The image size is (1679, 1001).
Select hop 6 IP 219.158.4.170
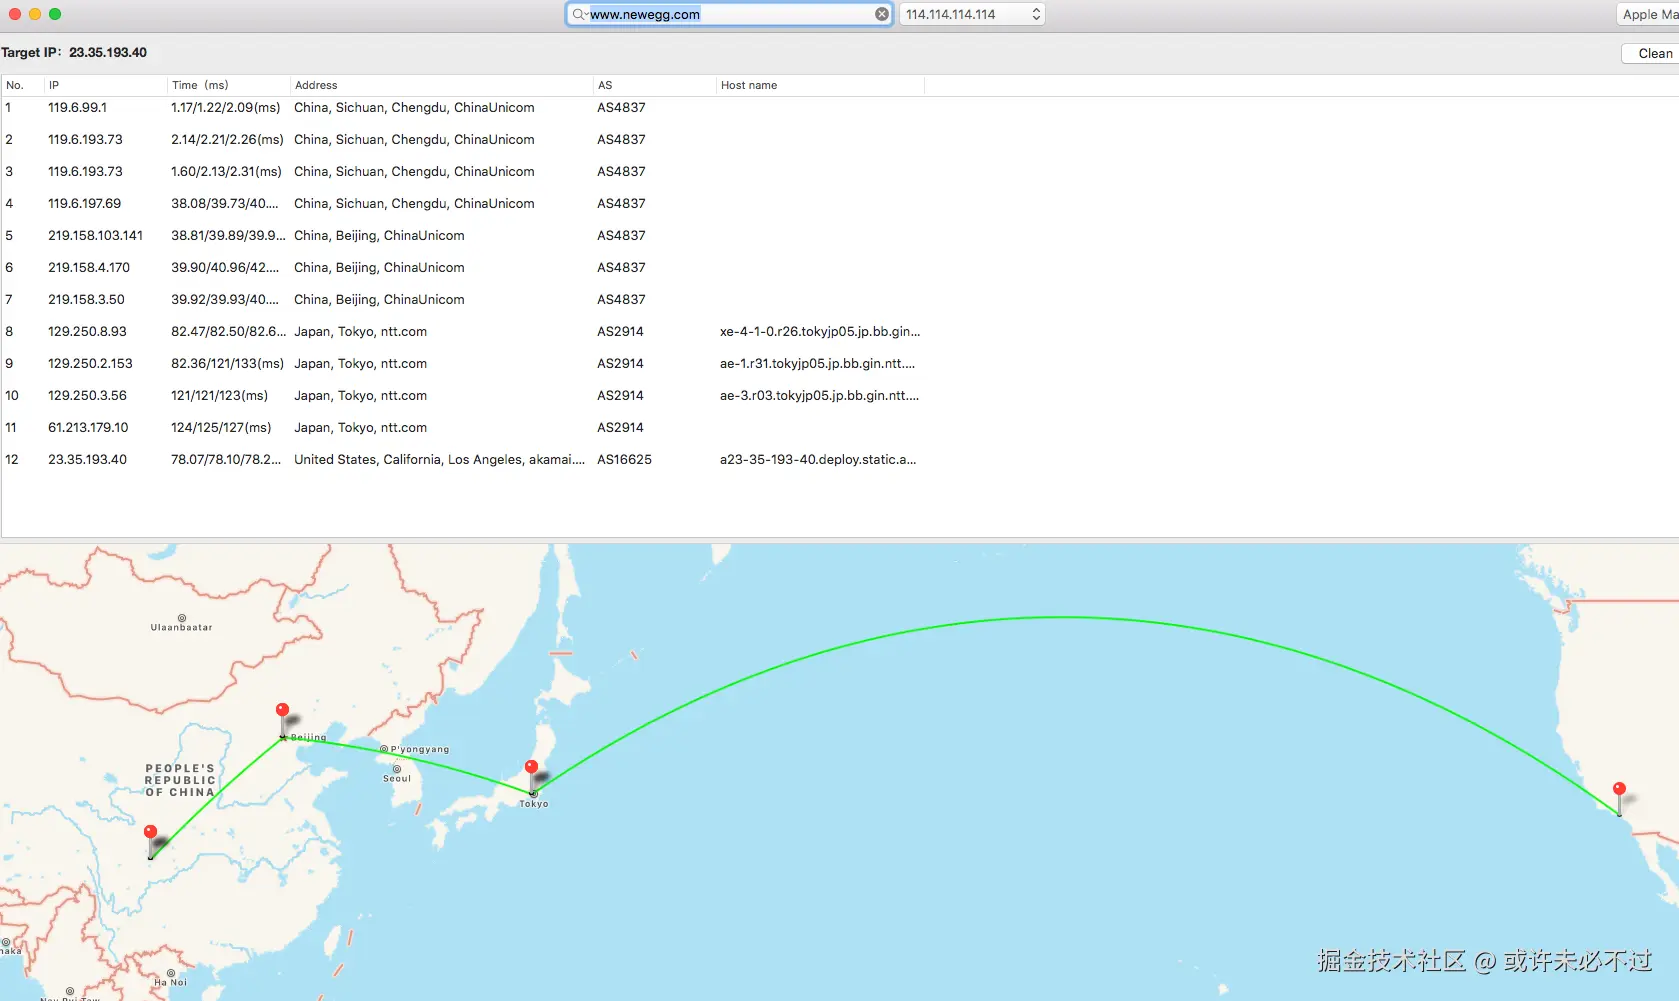[89, 267]
